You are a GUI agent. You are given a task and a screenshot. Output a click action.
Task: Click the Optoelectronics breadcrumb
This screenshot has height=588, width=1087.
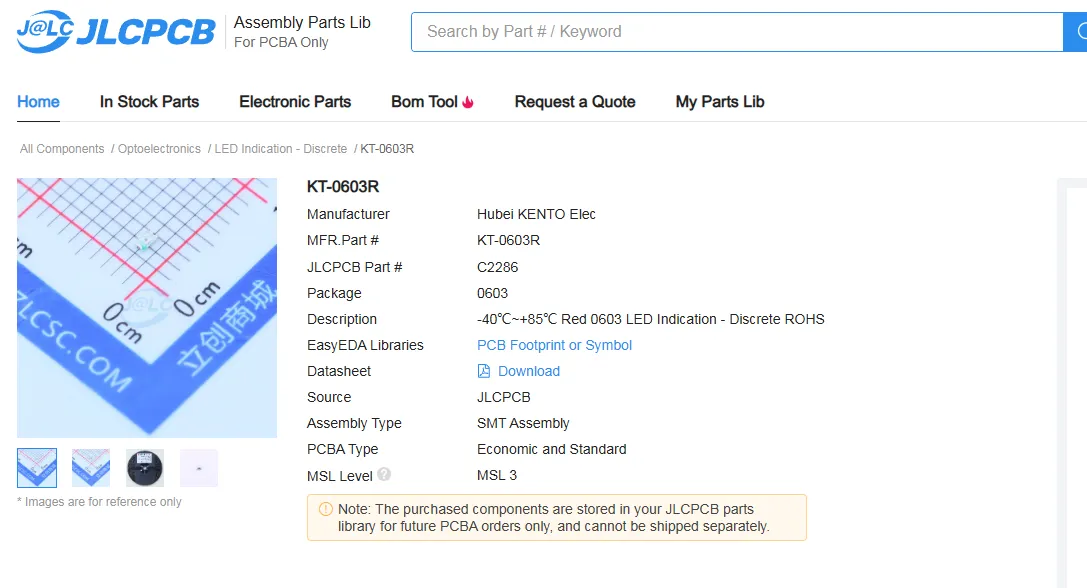(x=159, y=149)
